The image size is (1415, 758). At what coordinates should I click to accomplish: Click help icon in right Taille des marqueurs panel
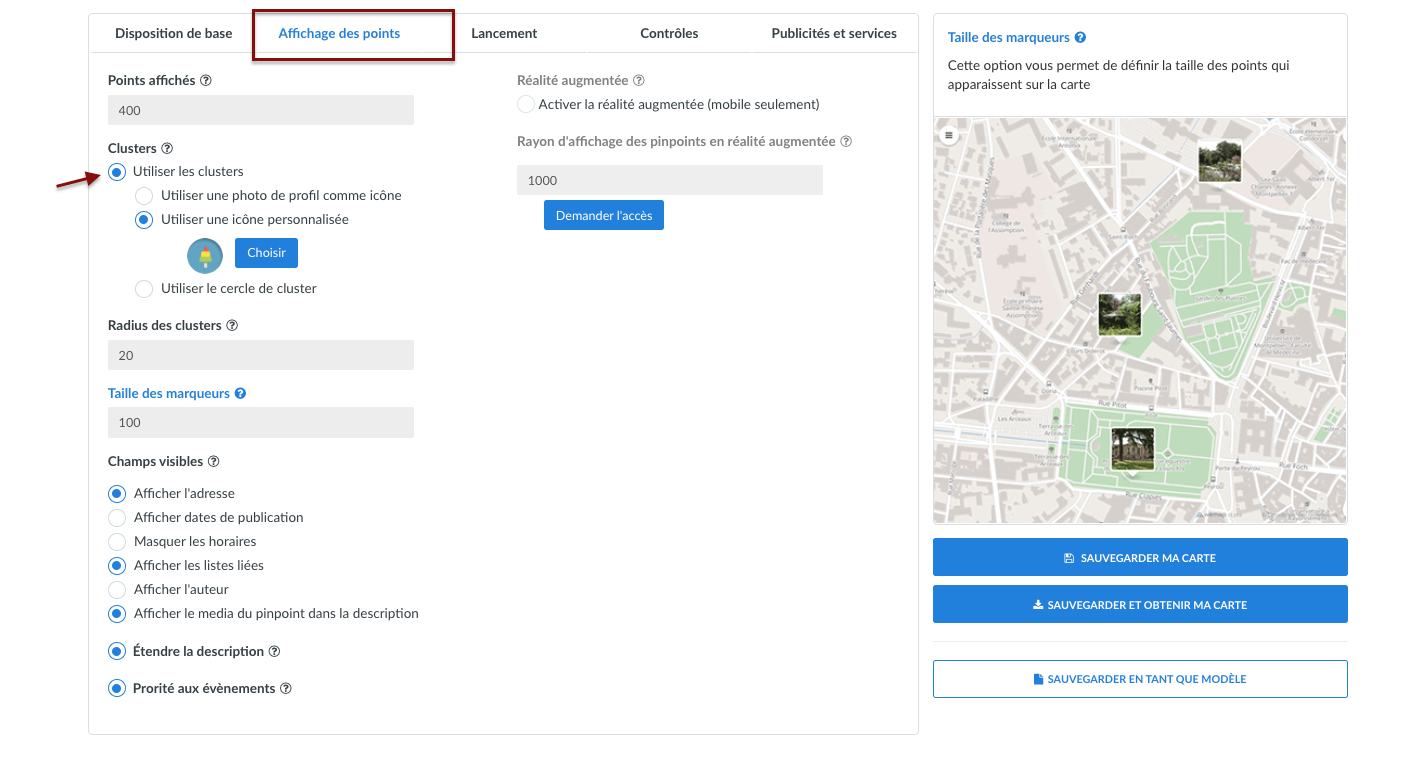[1080, 38]
